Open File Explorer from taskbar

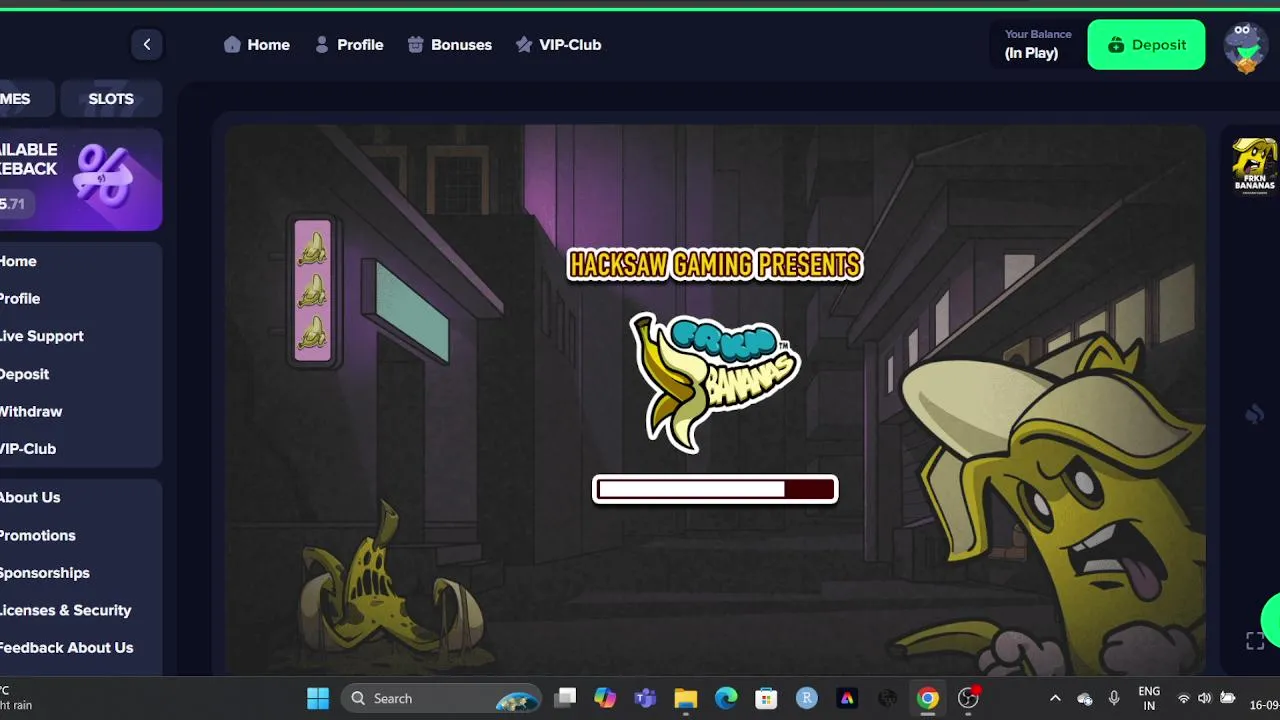(685, 698)
